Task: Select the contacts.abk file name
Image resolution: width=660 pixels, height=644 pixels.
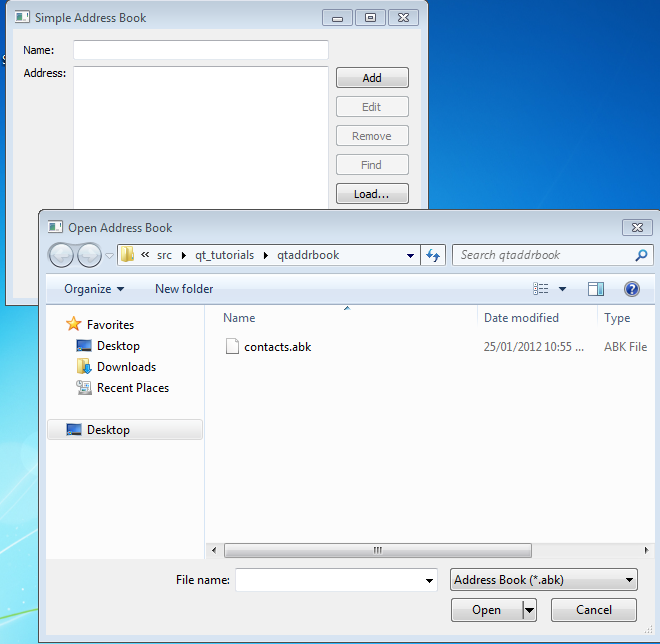Action: [277, 347]
